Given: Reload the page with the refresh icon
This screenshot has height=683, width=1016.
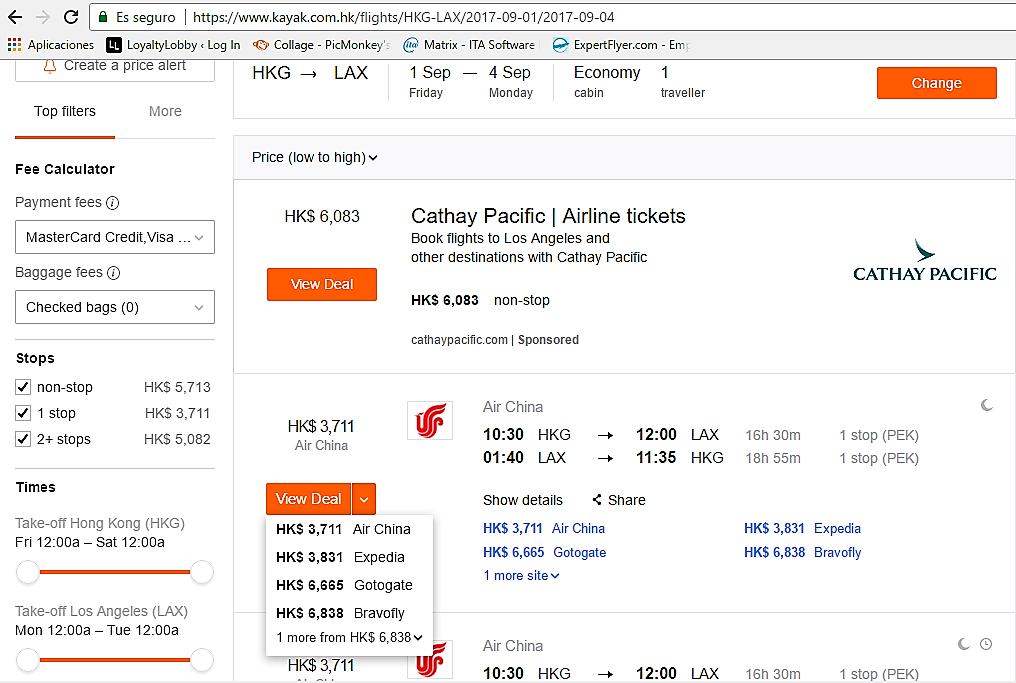Looking at the screenshot, I should (x=71, y=17).
